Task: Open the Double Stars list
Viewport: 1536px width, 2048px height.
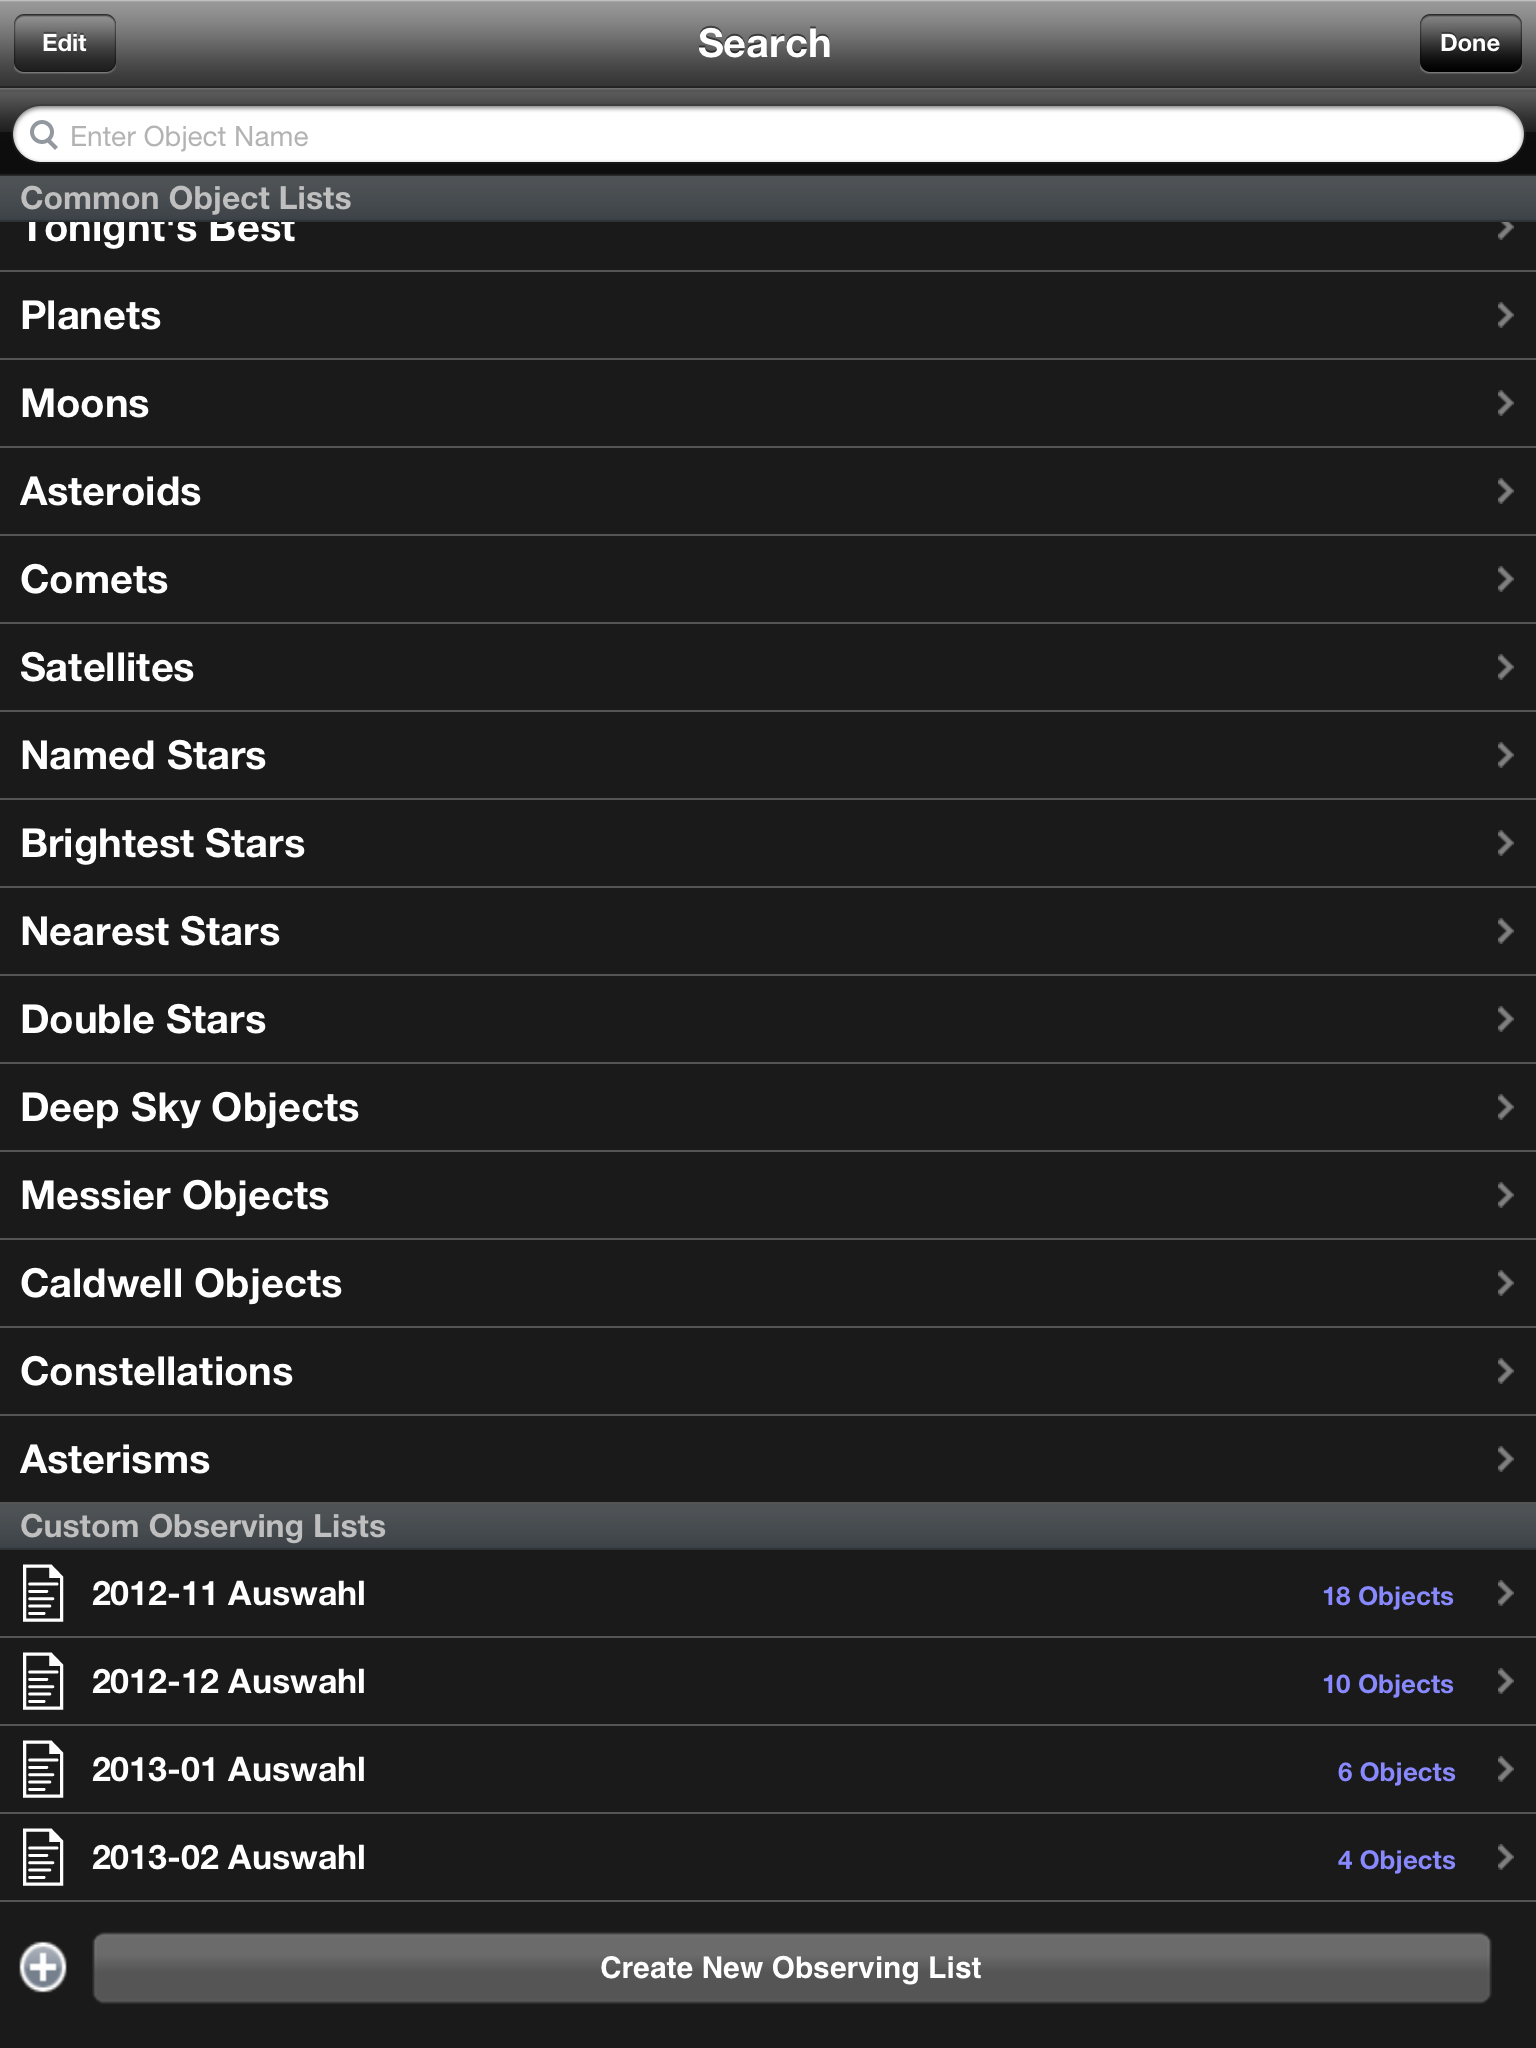Action: click(143, 1020)
